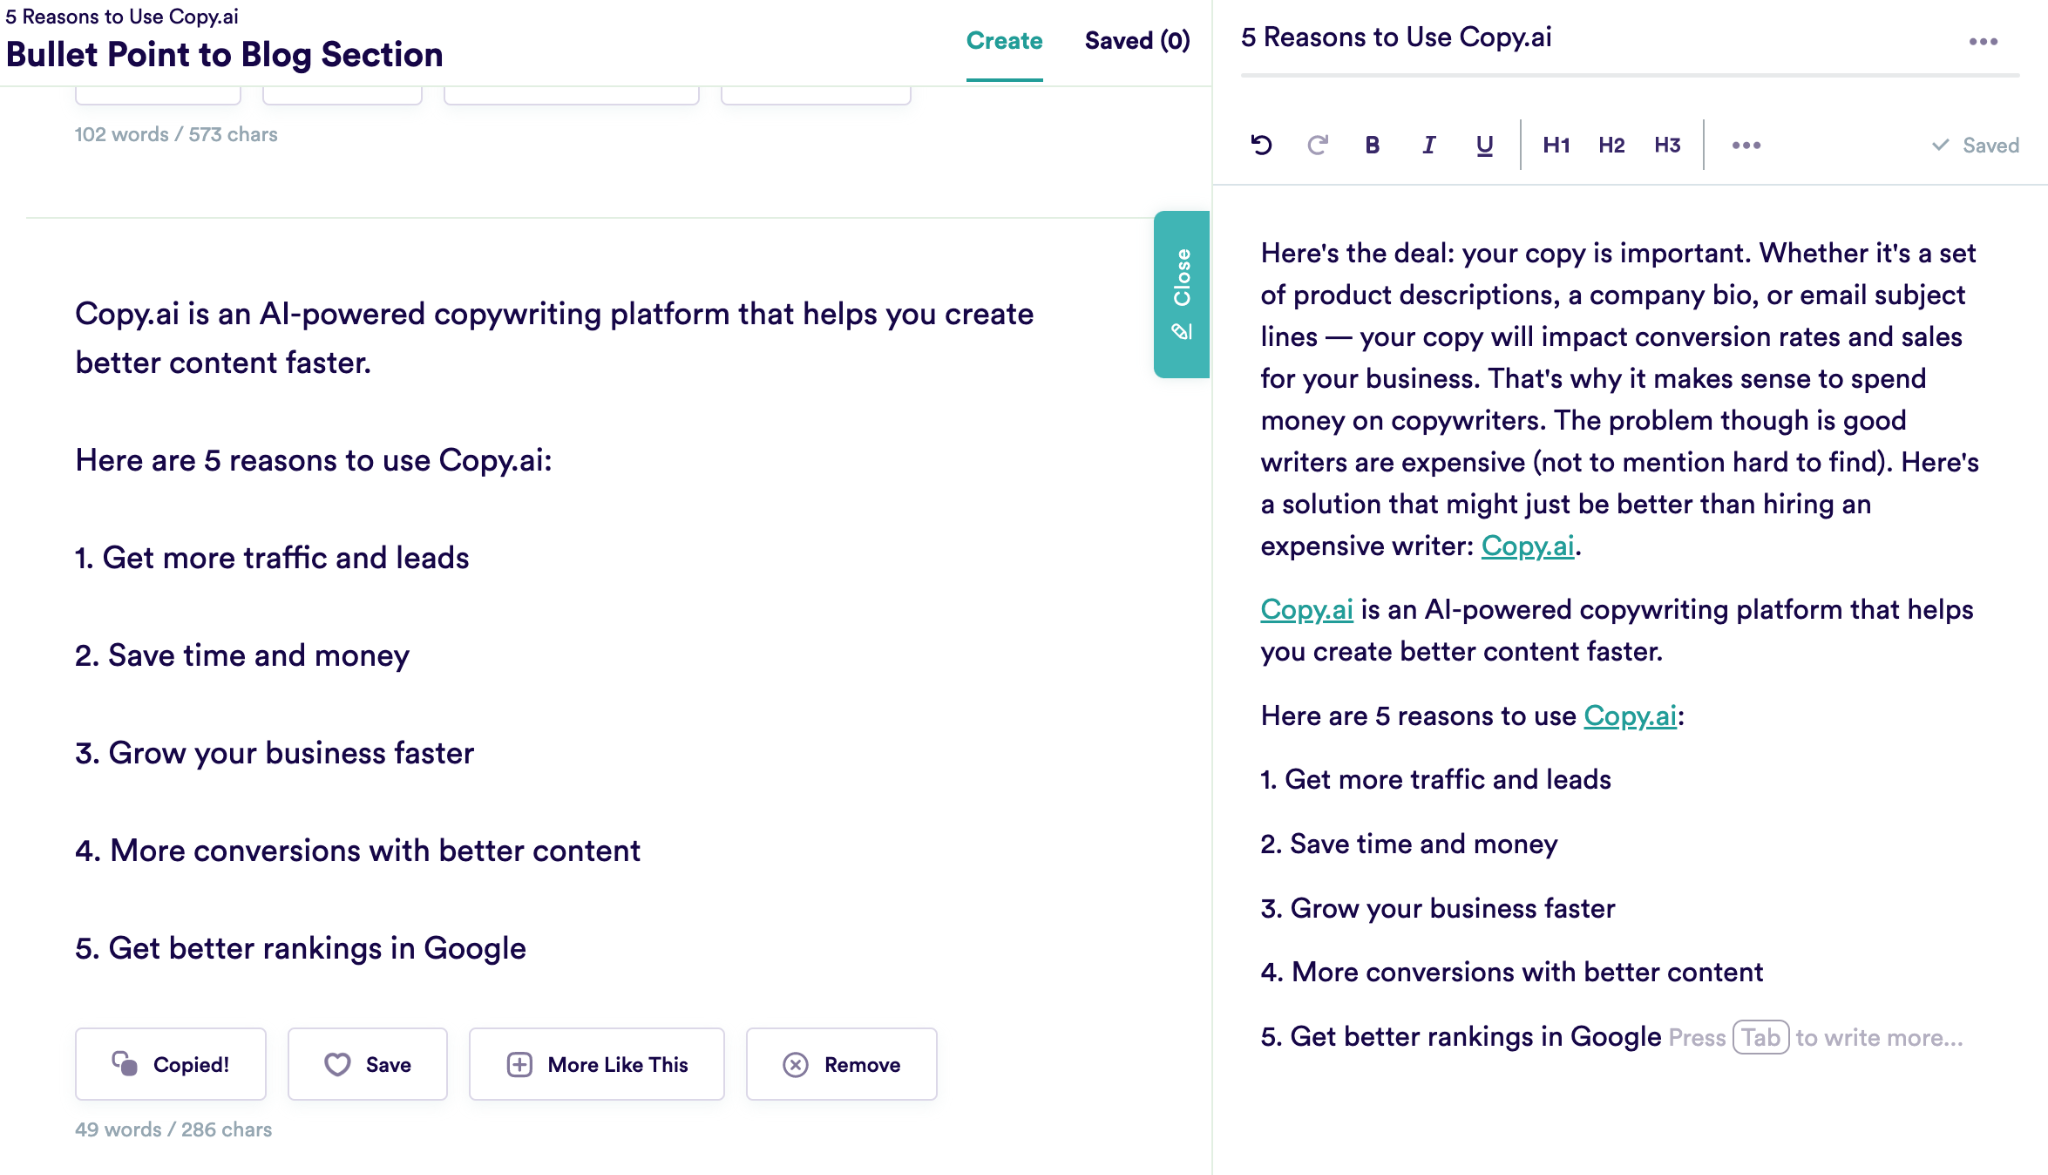Click the Remove button on generated copy
The height and width of the screenshot is (1175, 2048).
(841, 1064)
